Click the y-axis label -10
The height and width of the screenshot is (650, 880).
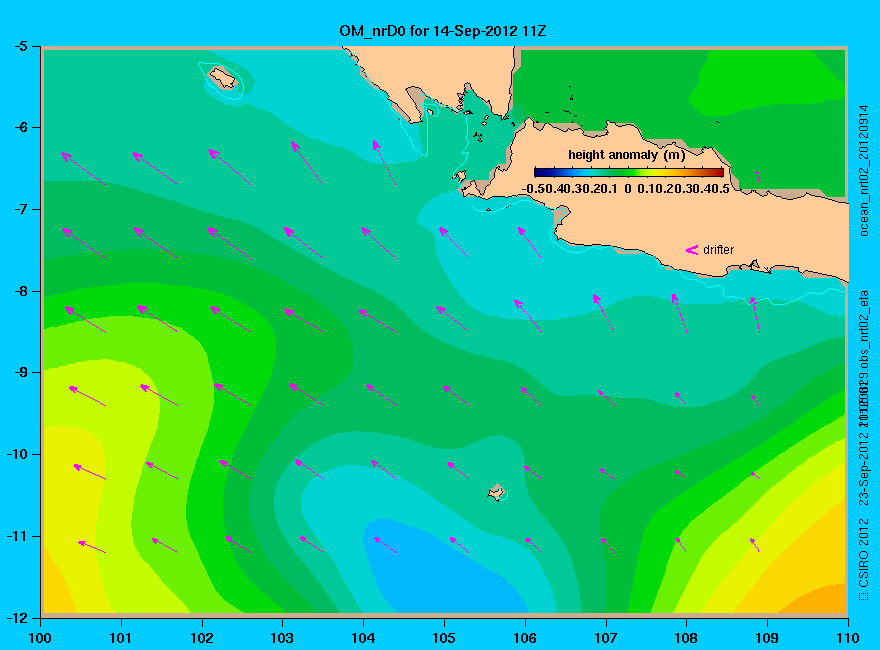pos(16,454)
